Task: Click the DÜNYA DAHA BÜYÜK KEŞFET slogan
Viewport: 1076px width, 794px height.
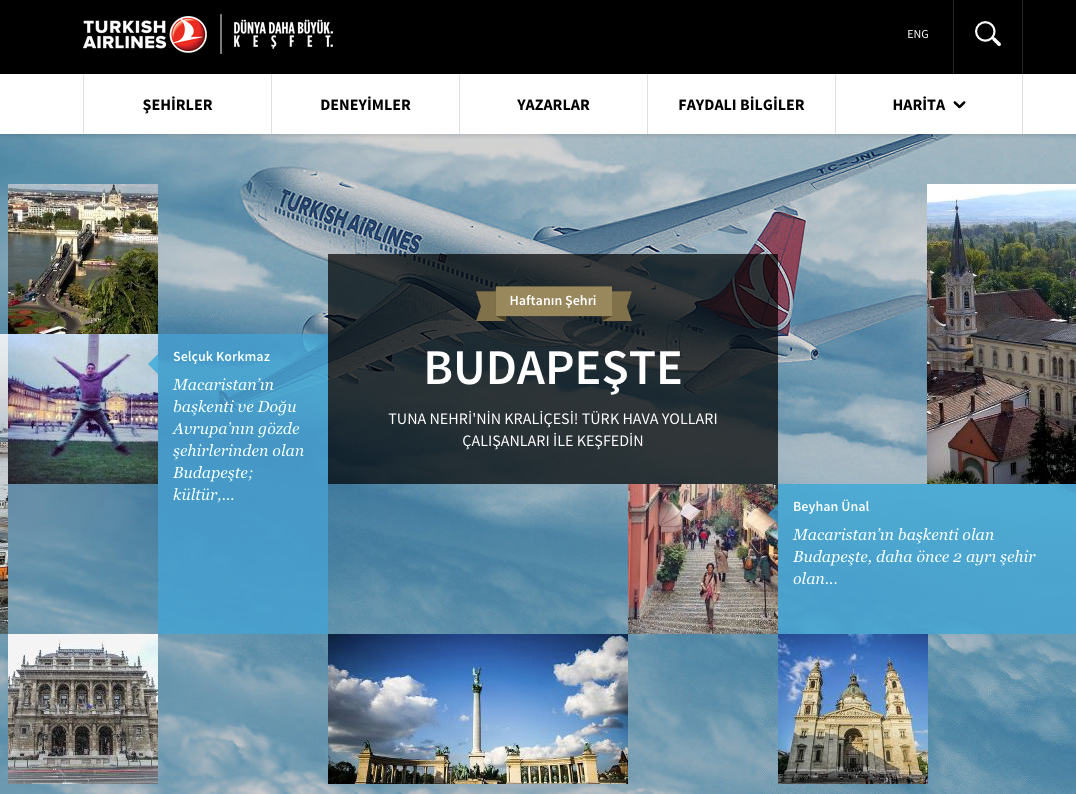Action: [283, 34]
